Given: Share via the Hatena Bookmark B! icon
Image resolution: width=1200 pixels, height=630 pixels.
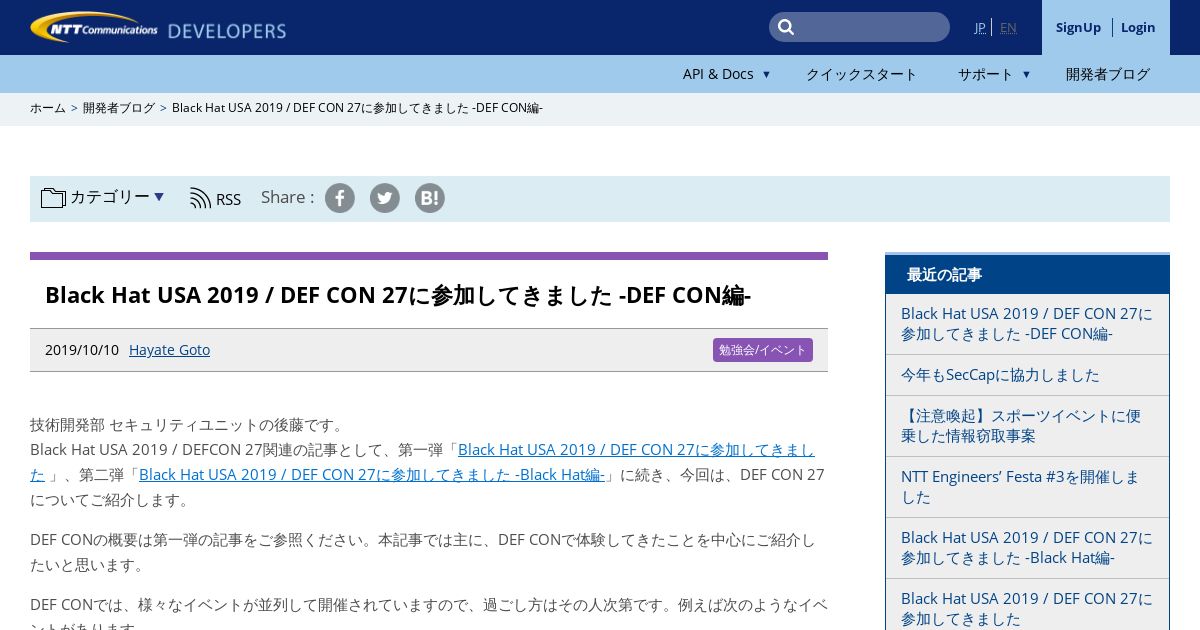Looking at the screenshot, I should [430, 198].
